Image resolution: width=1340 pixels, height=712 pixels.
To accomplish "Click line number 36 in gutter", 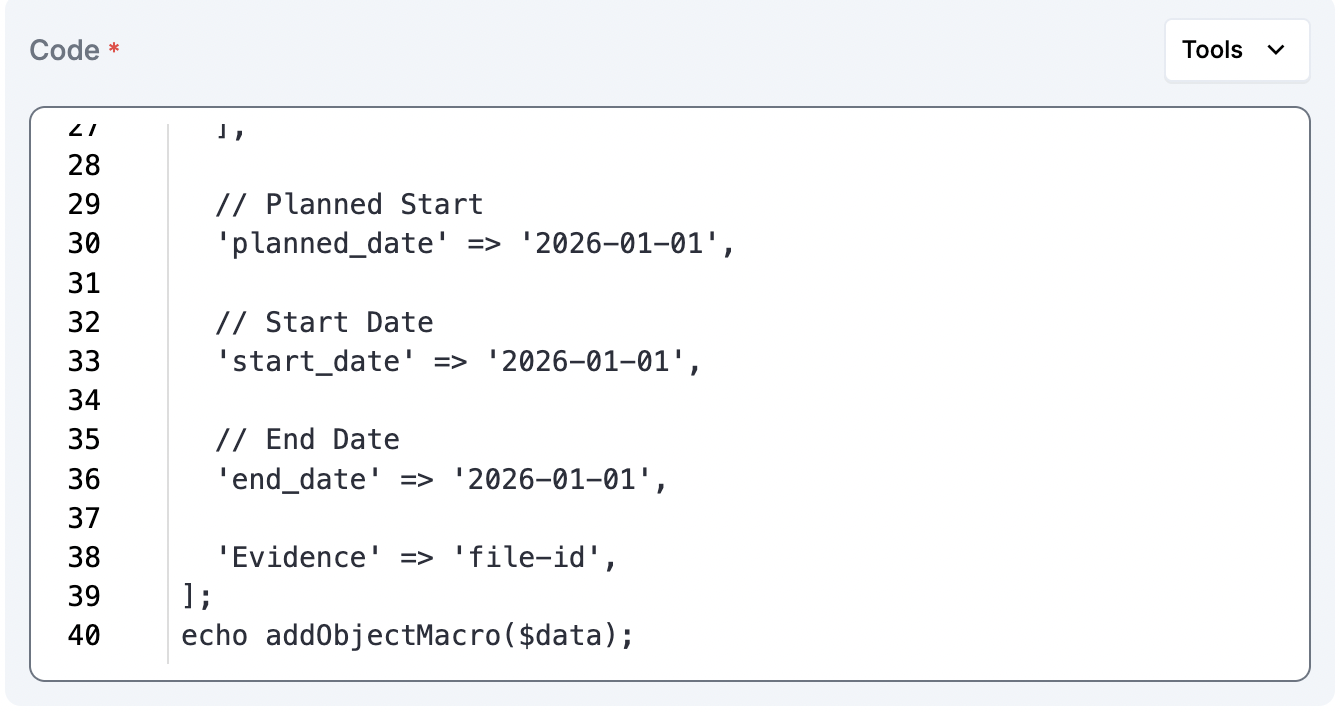I will 84,479.
